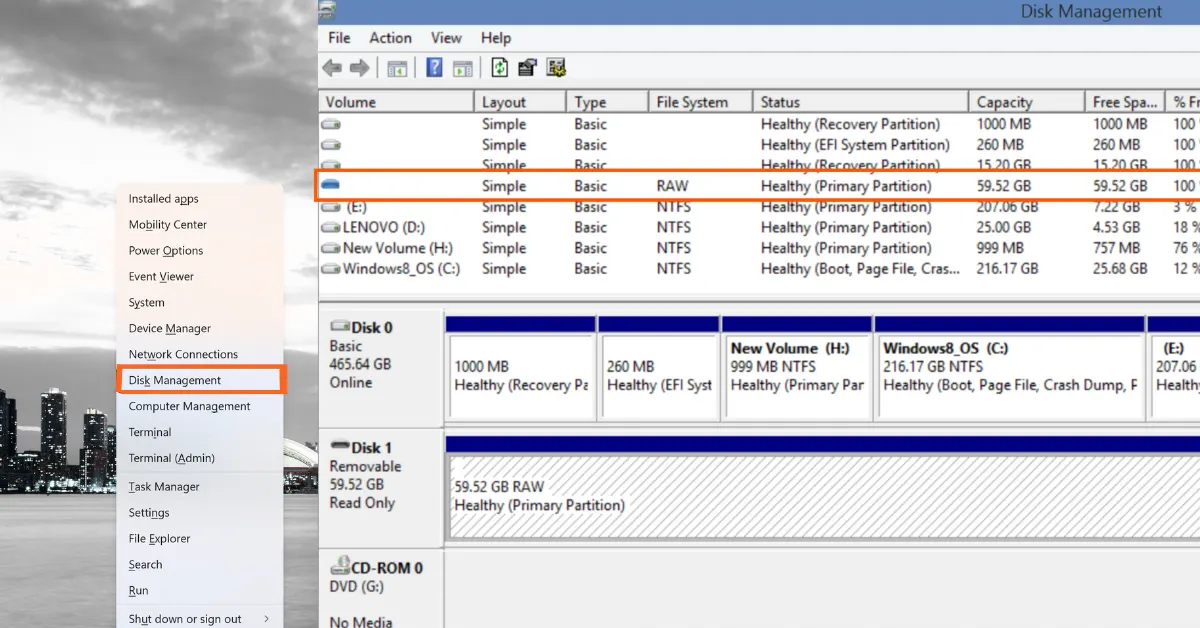1200x628 pixels.
Task: Click the "Windows8_OS (C:)" name in the volume list
Action: click(401, 269)
